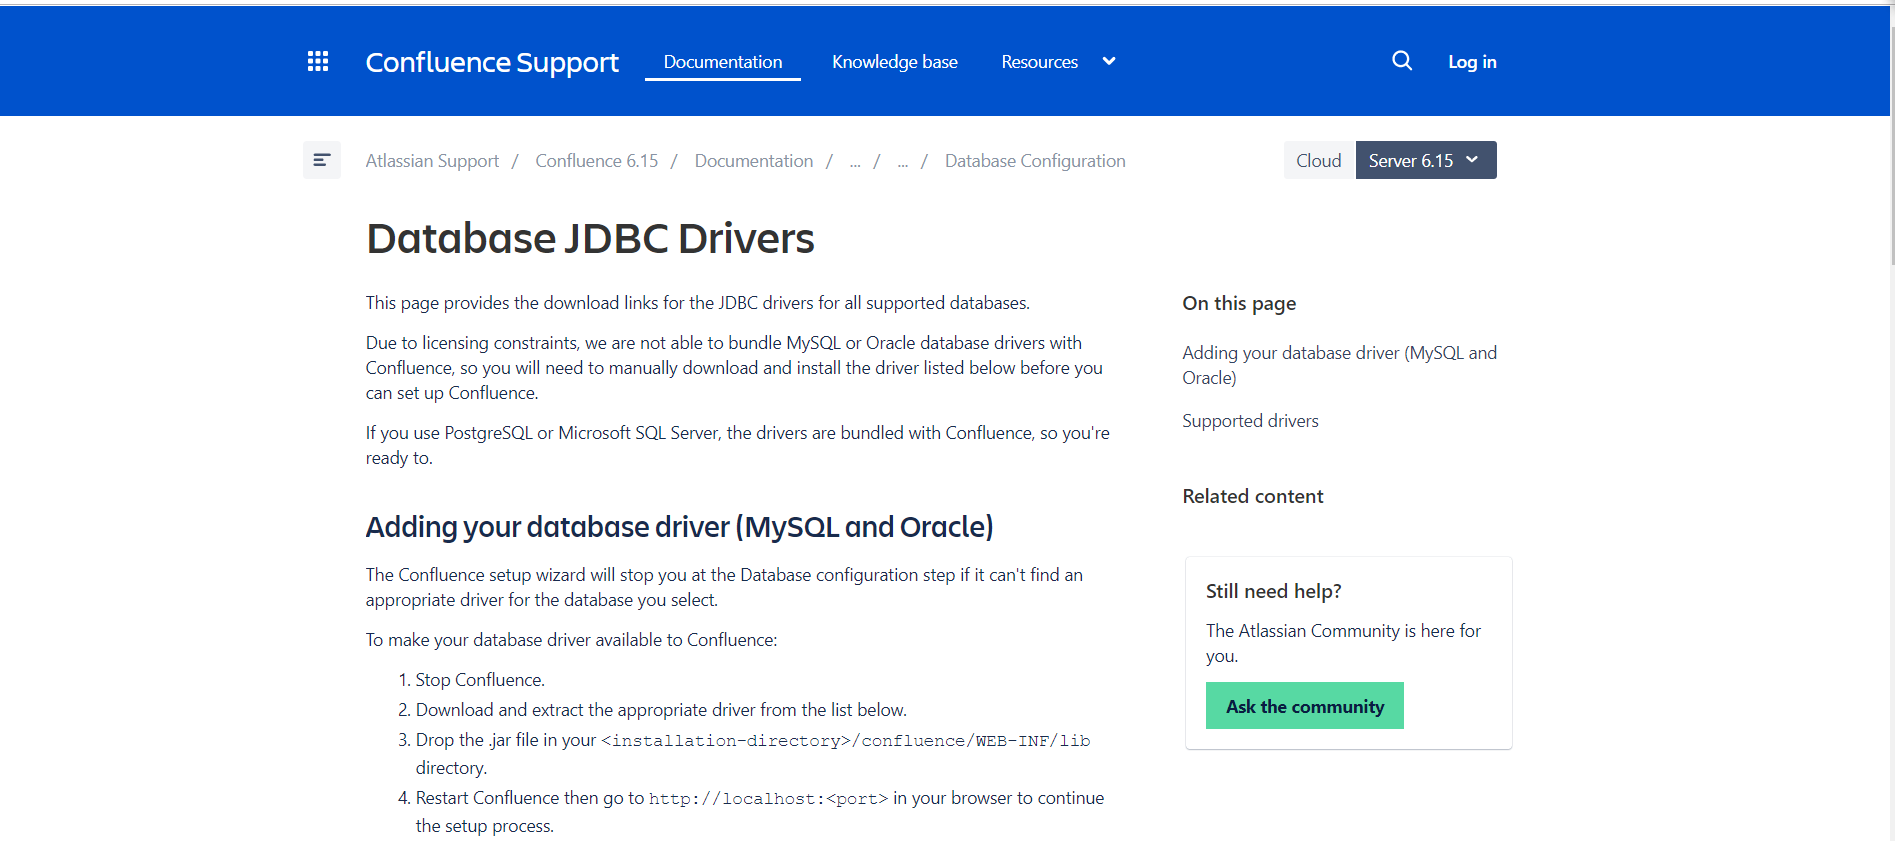Click the Still need help? heading
Viewport: 1895px width, 841px height.
pyautogui.click(x=1273, y=591)
